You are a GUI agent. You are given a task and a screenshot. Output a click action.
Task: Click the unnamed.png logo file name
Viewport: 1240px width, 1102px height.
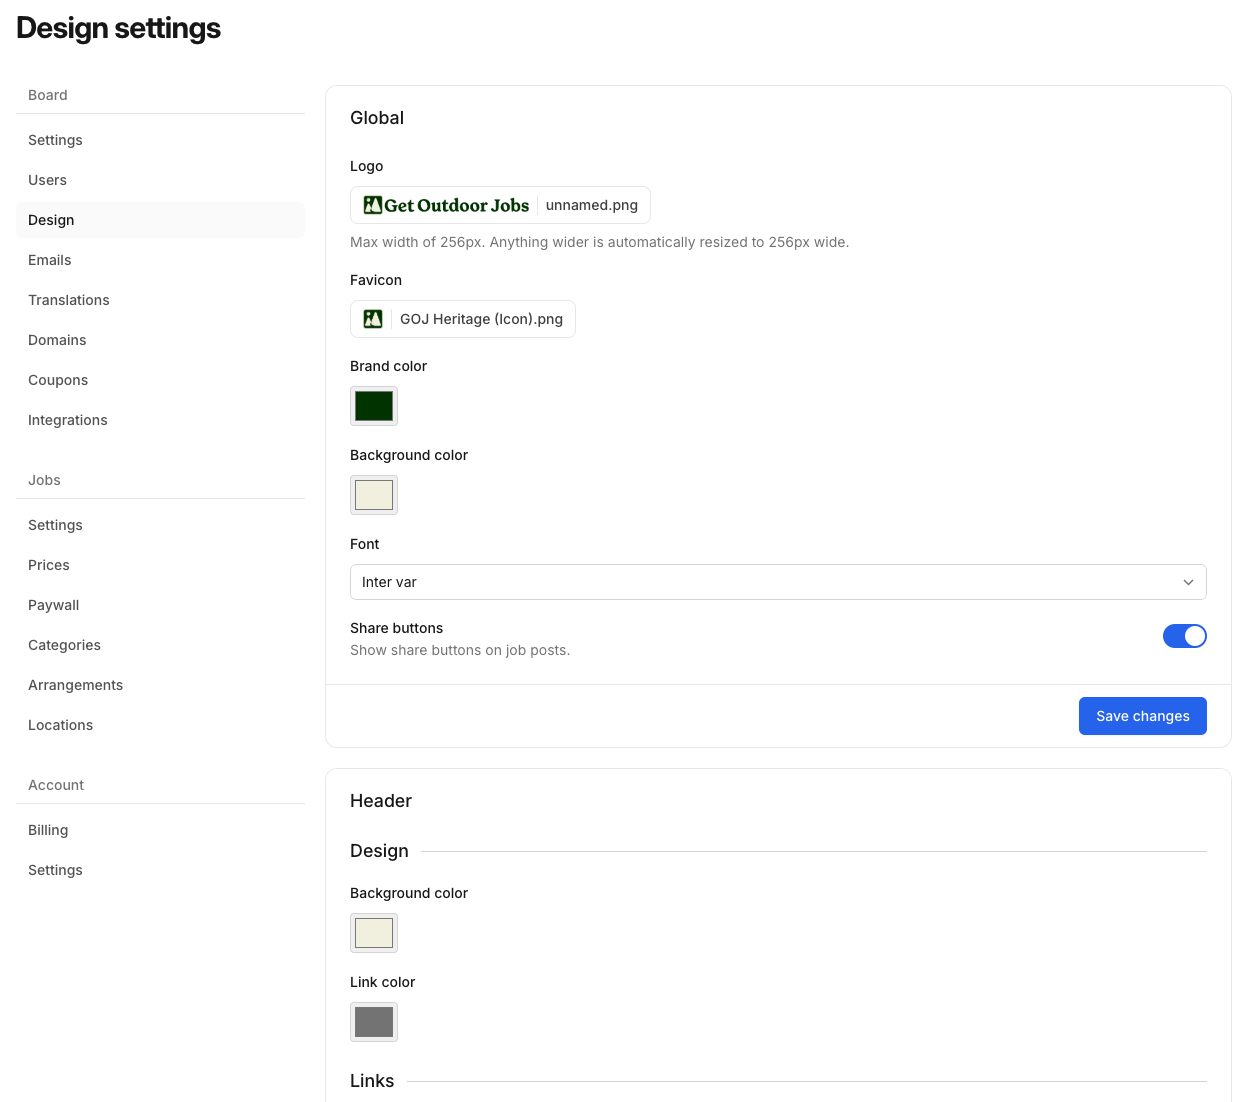tap(592, 205)
